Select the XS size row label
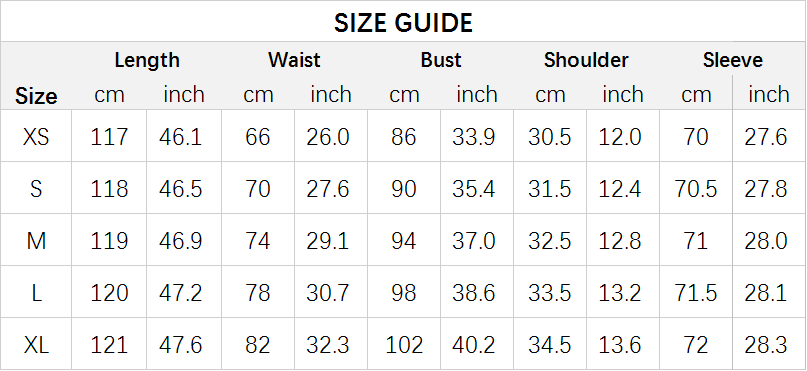This screenshot has height=371, width=807. point(36,137)
